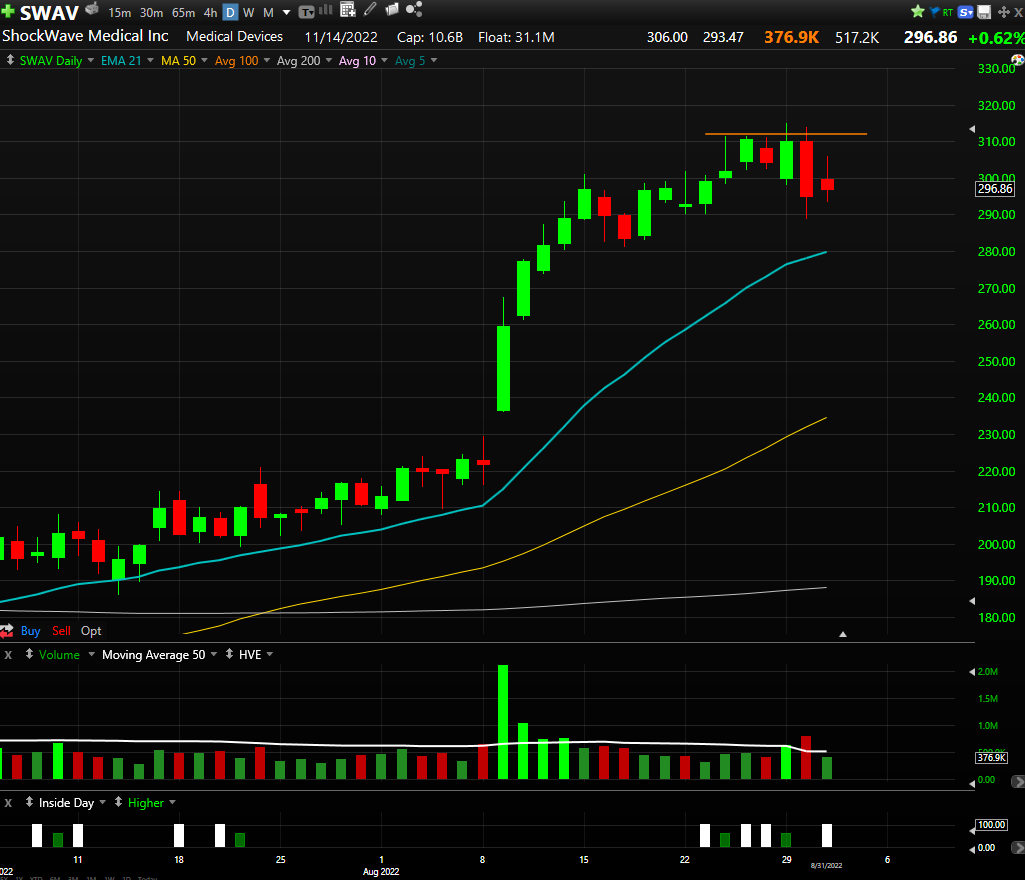Open the color palette icon

1018,60
